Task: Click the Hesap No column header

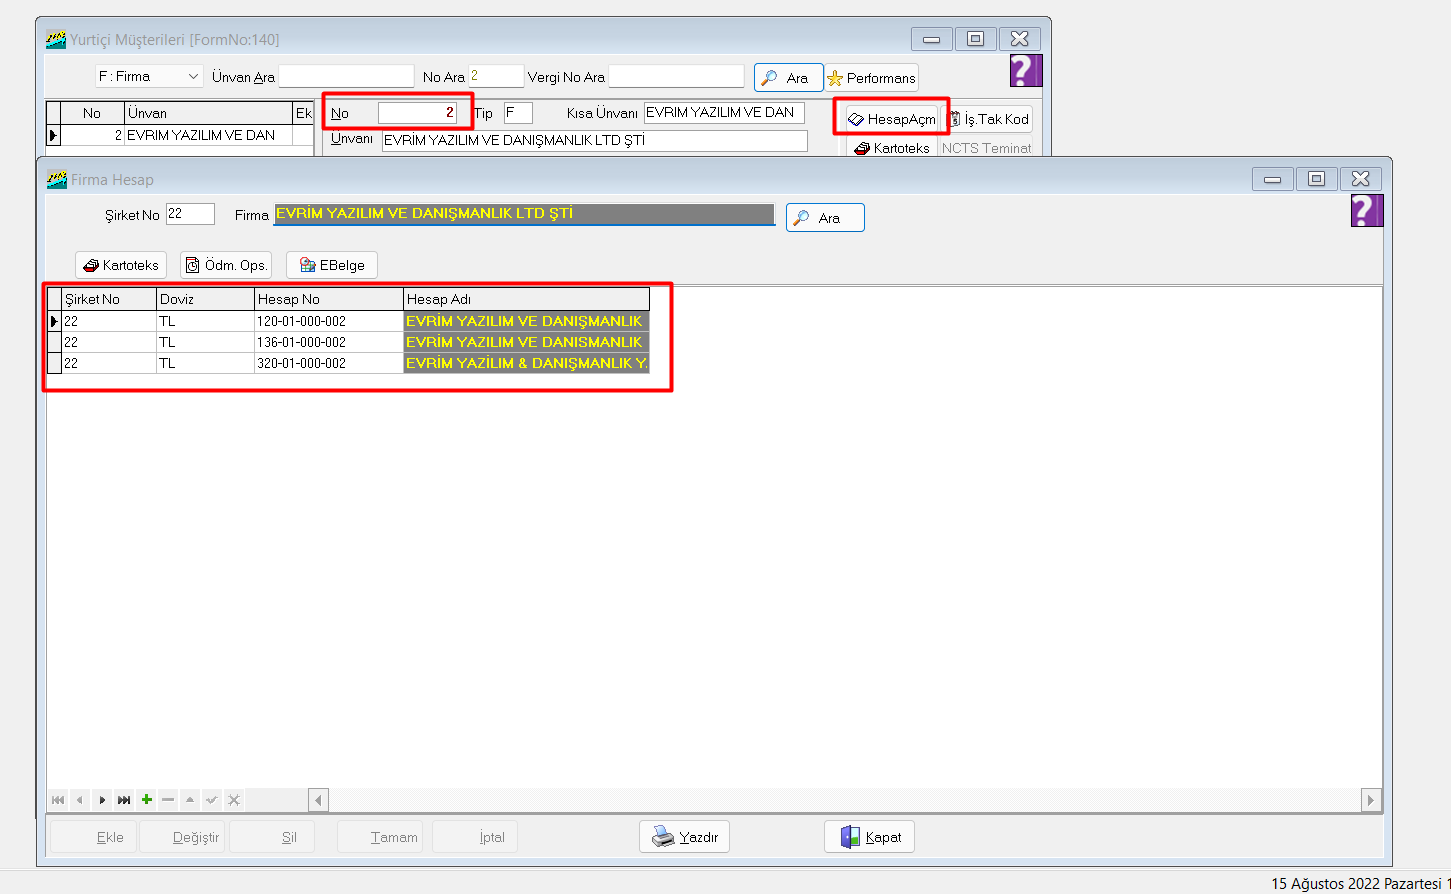Action: click(328, 299)
